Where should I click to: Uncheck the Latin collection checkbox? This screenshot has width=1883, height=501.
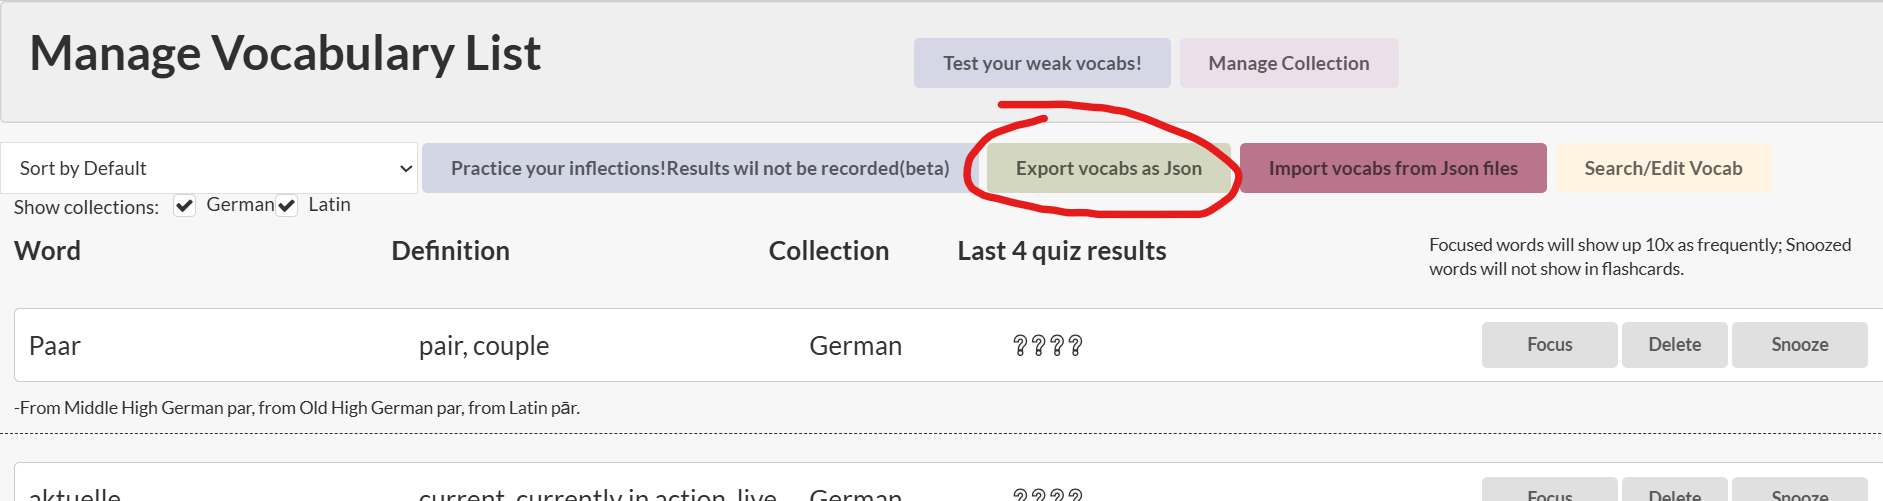(286, 205)
